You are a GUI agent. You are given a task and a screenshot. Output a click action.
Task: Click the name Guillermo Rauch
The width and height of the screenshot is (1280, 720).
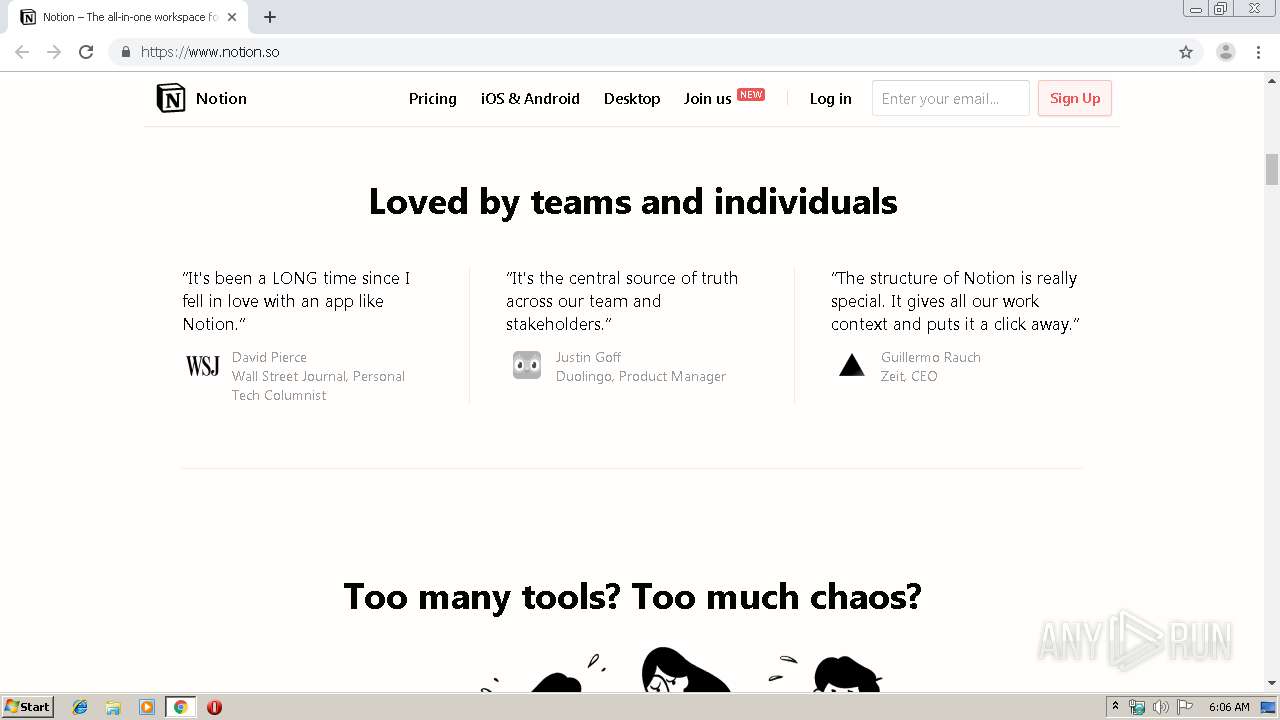pyautogui.click(x=930, y=357)
